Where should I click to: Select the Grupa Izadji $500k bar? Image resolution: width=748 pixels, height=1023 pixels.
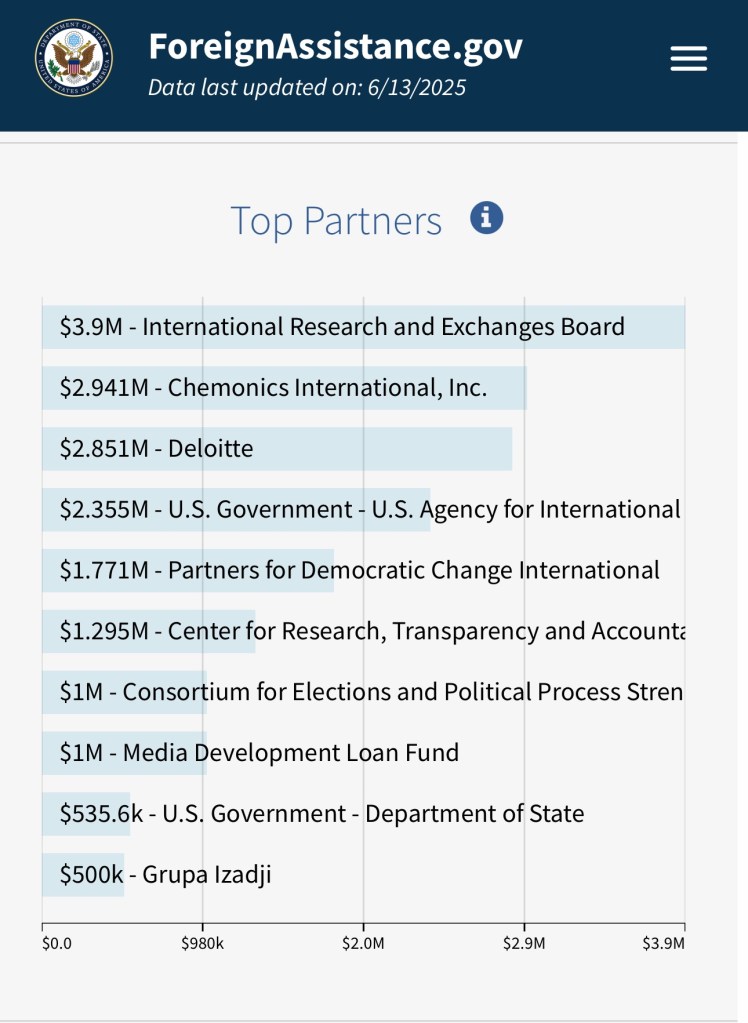pyautogui.click(x=83, y=875)
